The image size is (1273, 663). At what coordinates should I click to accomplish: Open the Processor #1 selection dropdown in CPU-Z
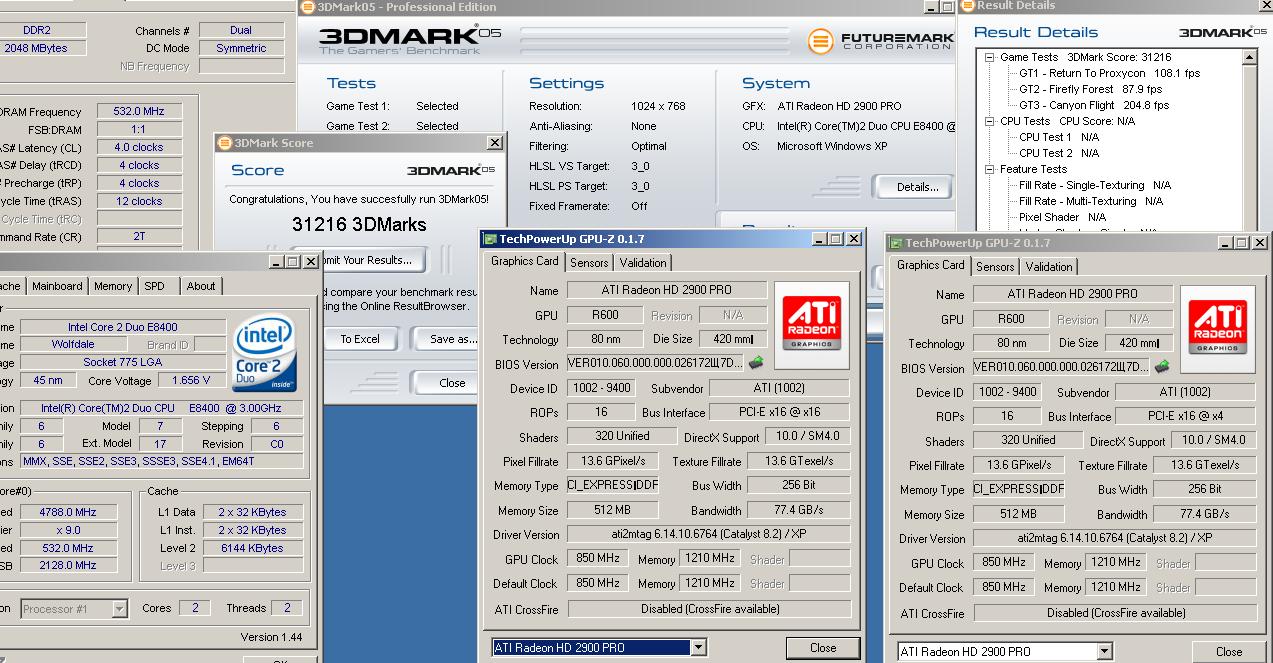[x=119, y=608]
